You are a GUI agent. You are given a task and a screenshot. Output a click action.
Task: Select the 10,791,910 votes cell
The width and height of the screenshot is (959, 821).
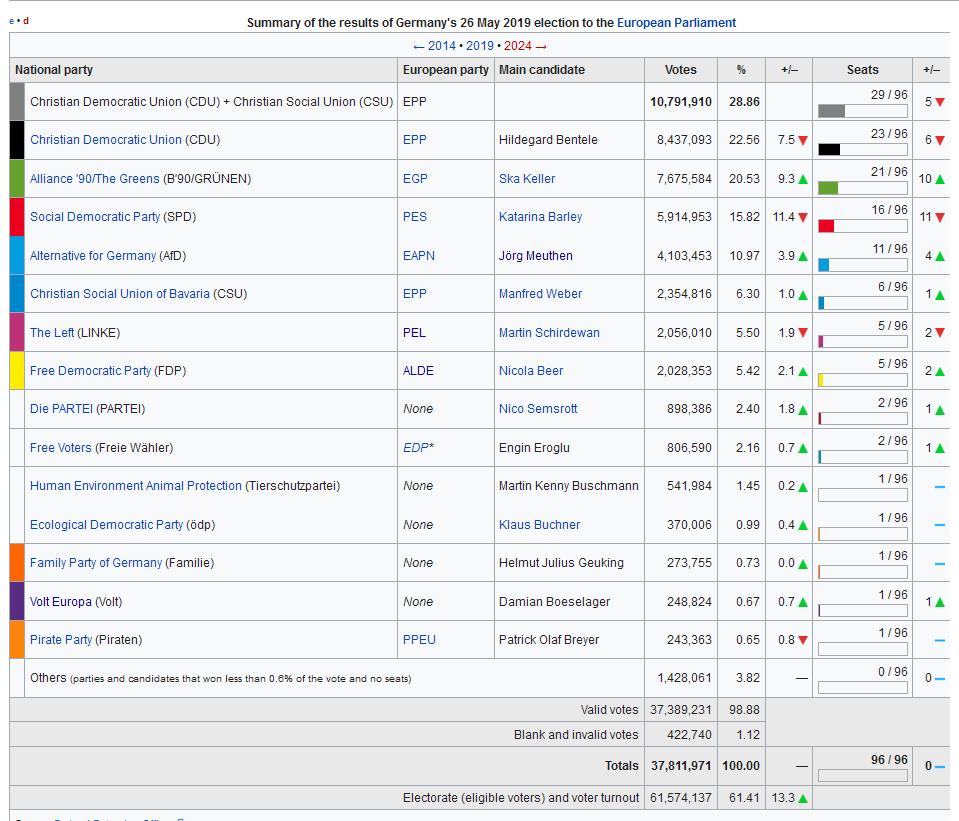(681, 102)
